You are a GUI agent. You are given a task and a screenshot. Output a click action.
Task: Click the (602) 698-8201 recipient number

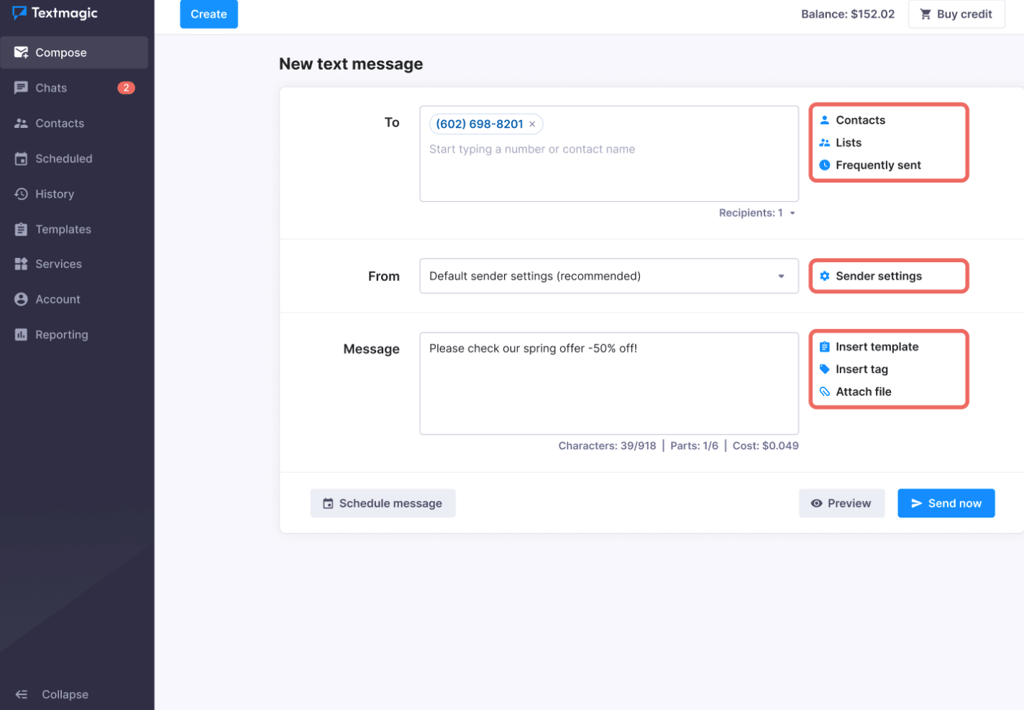point(479,124)
